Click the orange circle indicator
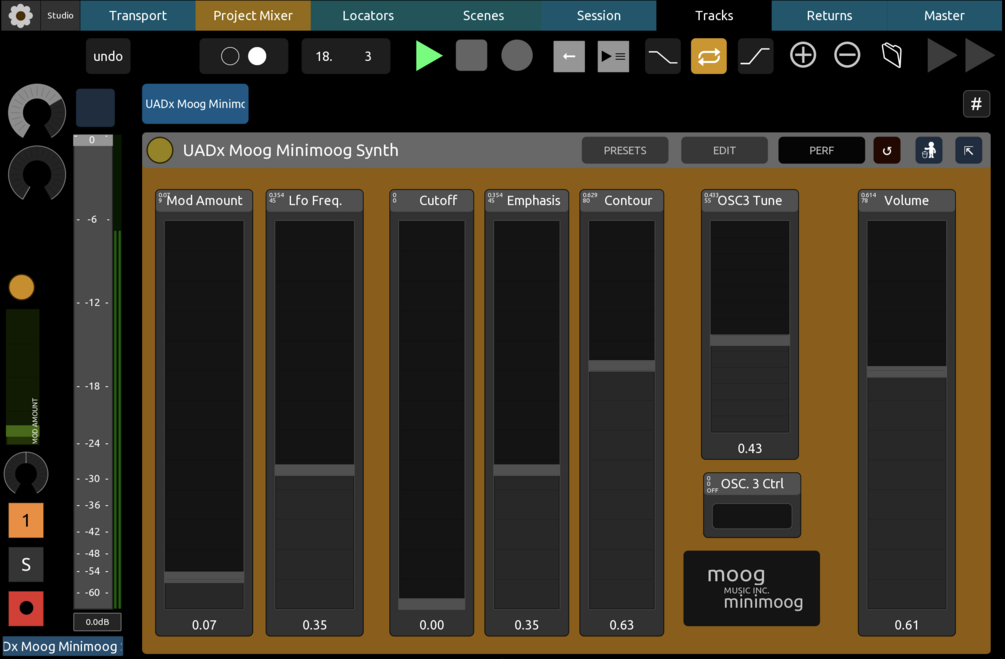Viewport: 1005px width, 659px height. pos(21,287)
